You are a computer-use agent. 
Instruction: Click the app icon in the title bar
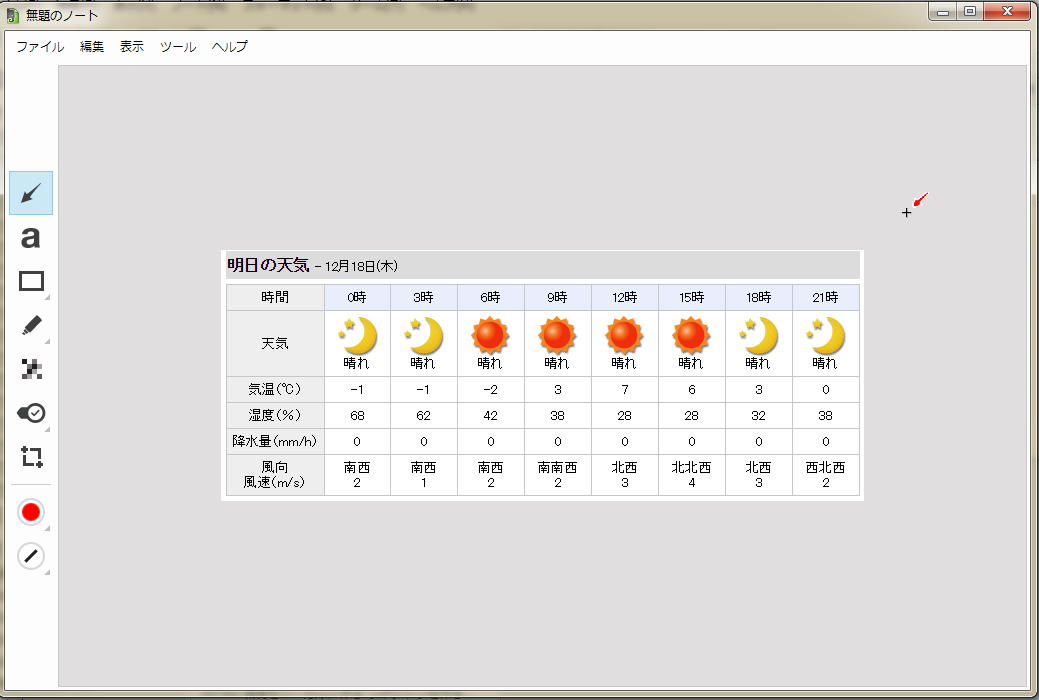(11, 12)
